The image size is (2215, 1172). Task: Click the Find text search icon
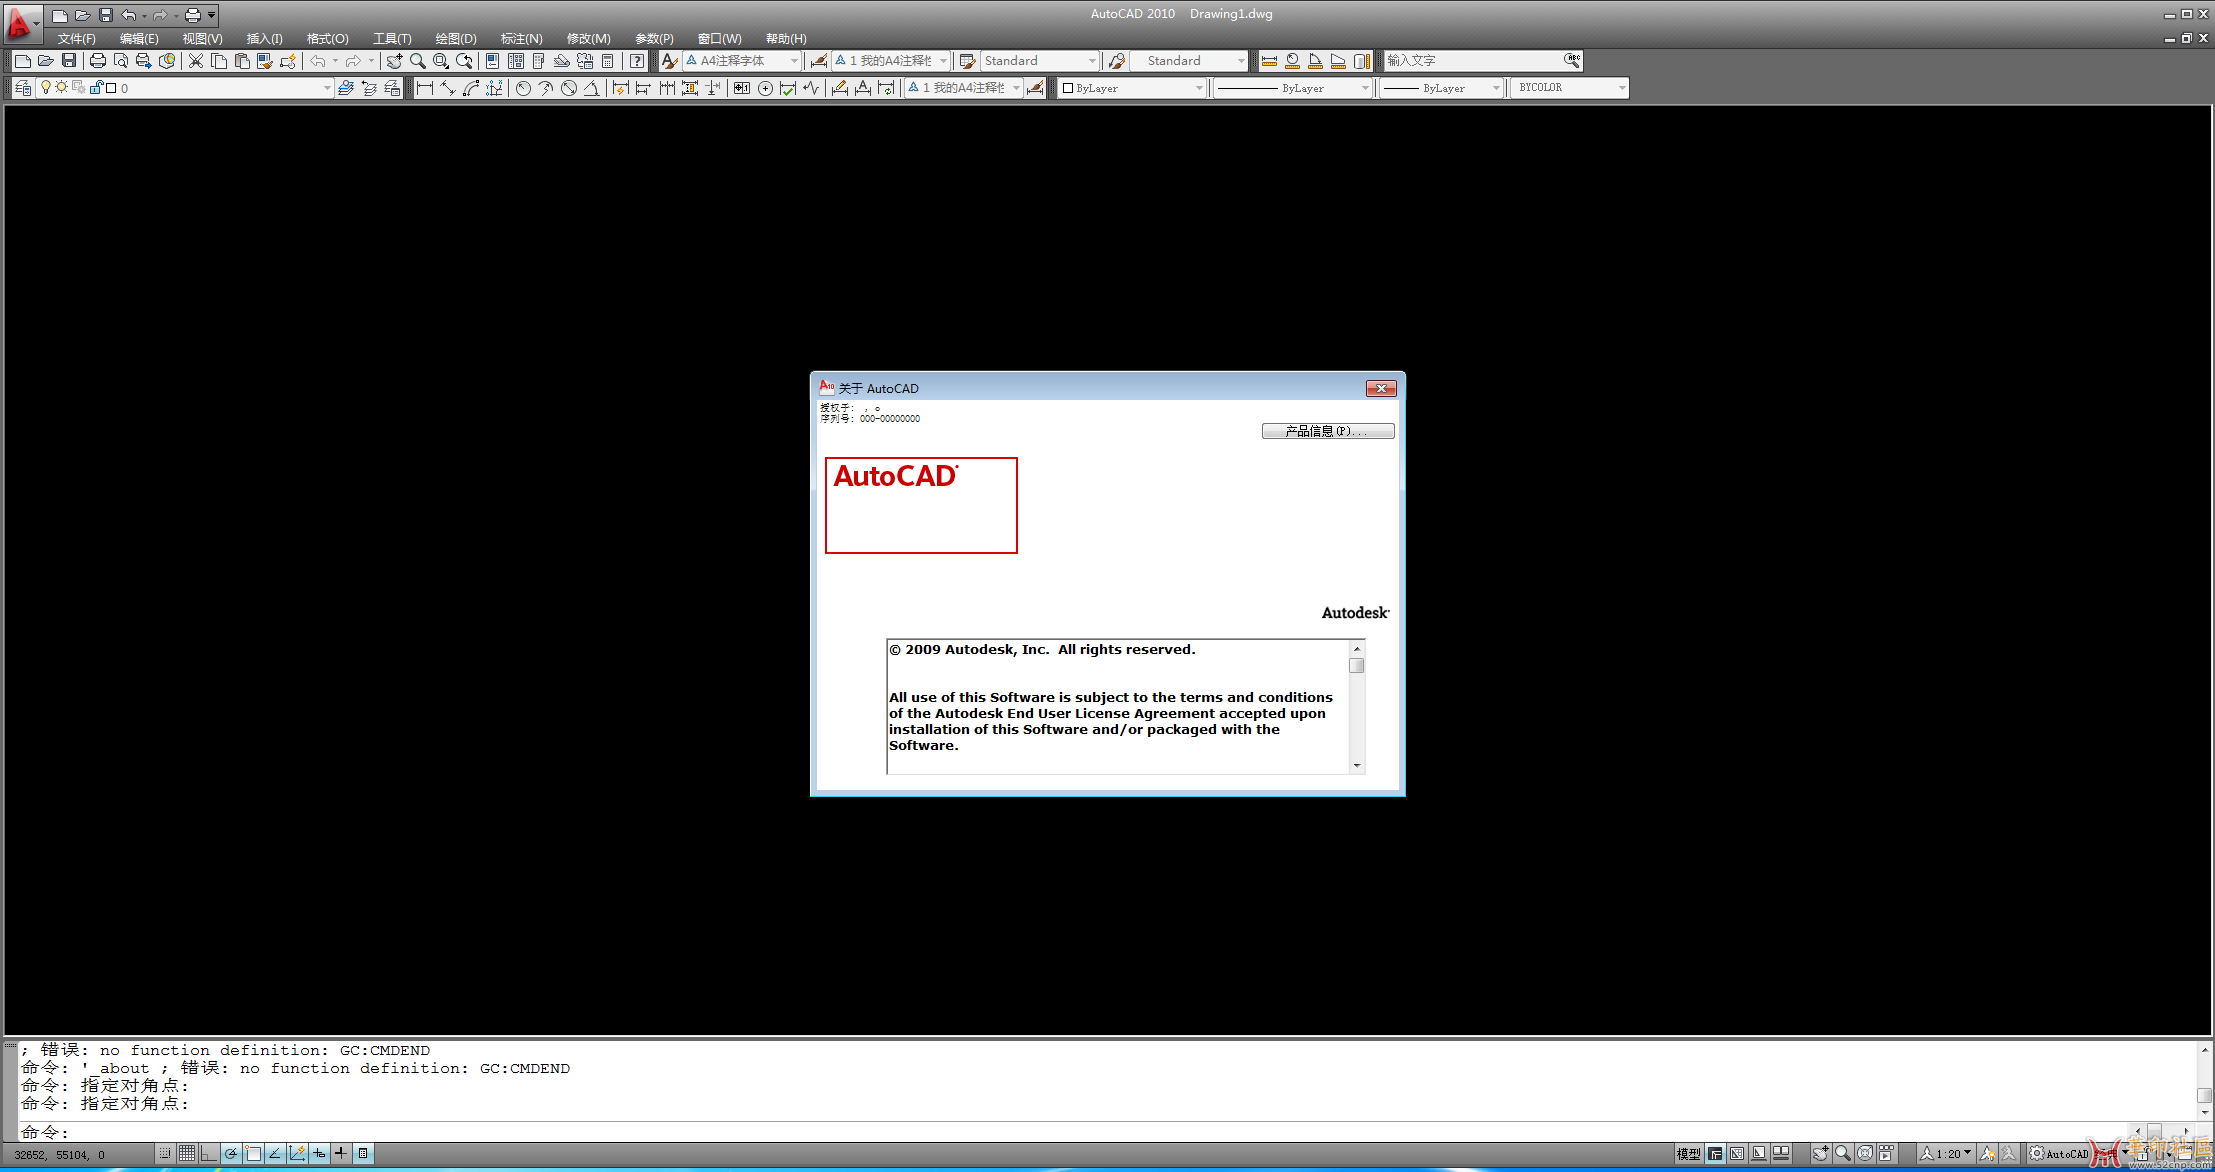pos(1572,60)
